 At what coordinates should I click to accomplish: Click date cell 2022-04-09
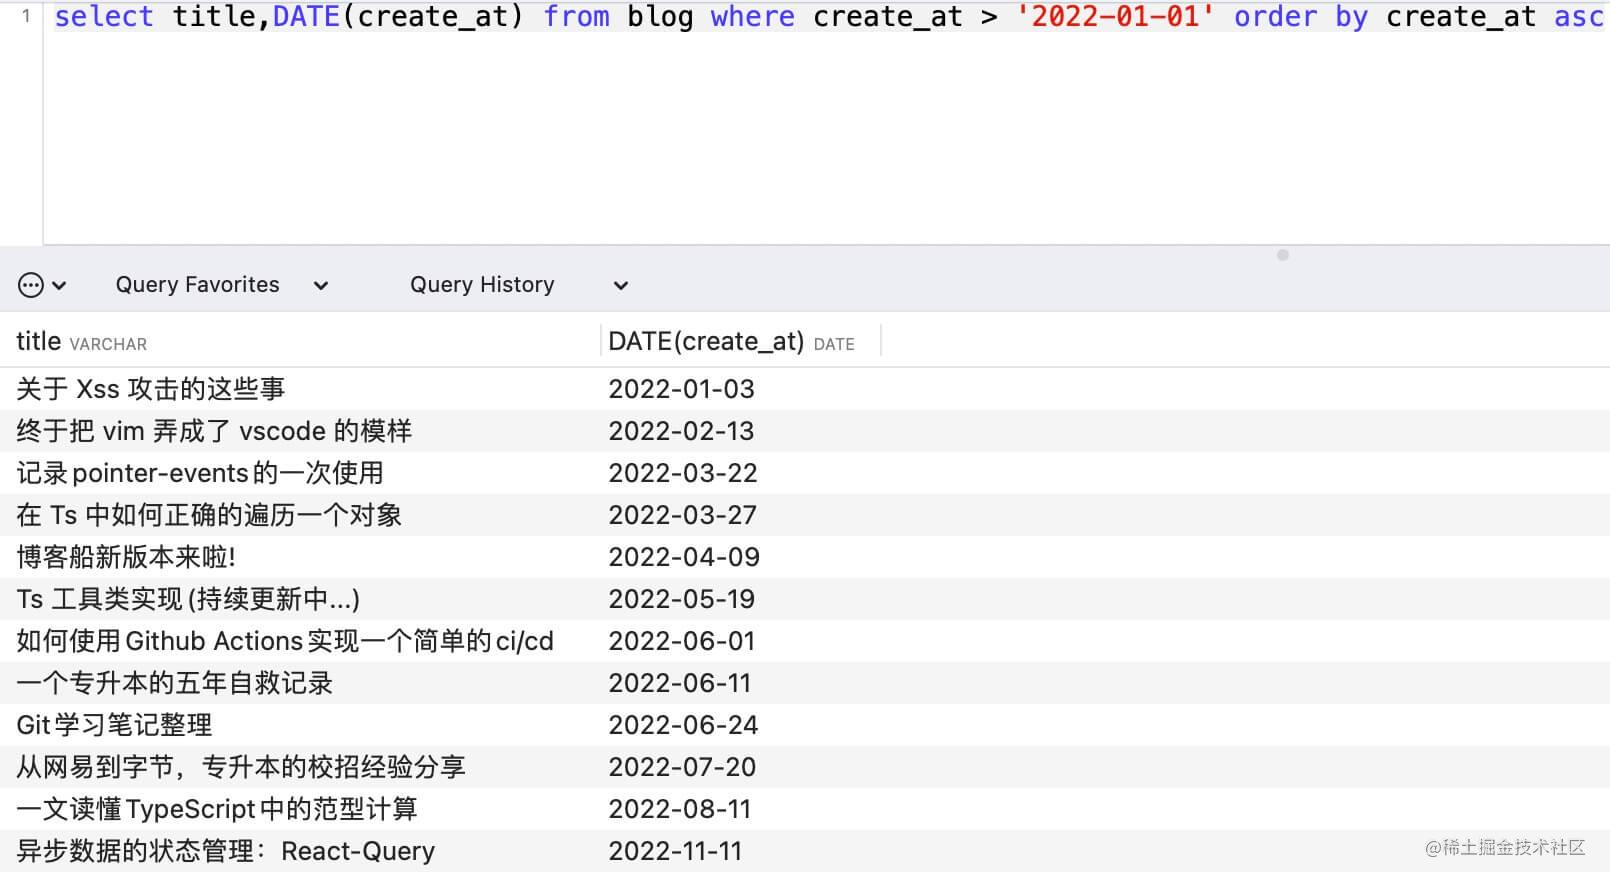(684, 557)
